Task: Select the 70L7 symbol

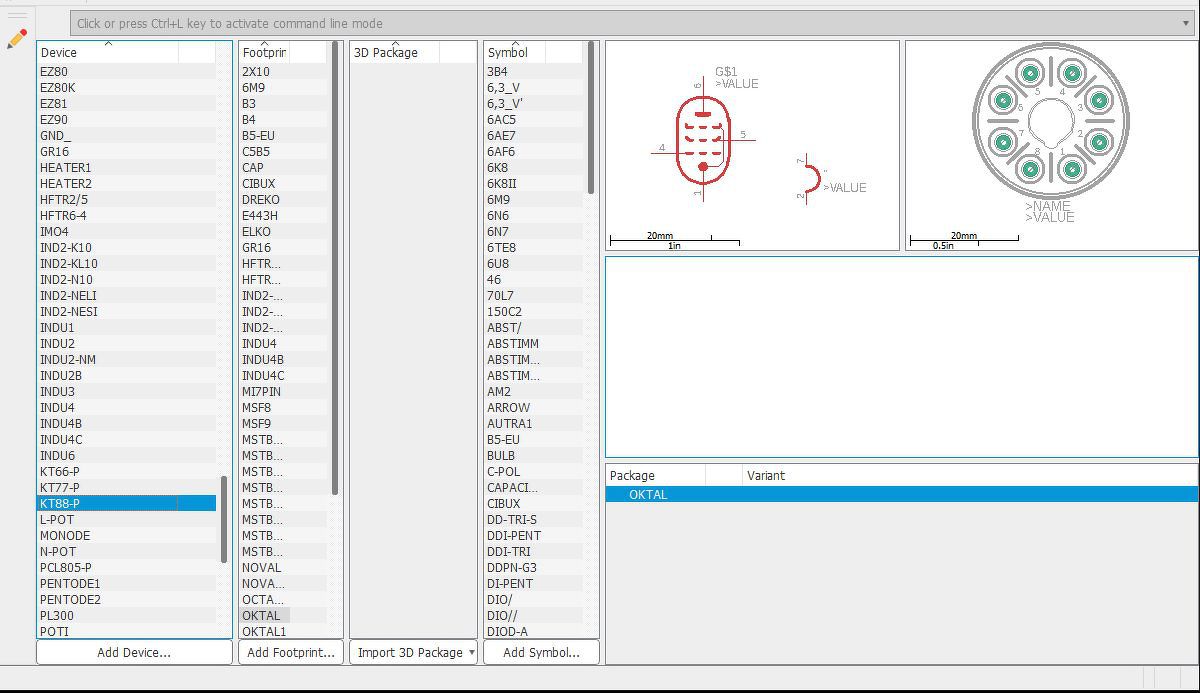Action: coord(533,295)
